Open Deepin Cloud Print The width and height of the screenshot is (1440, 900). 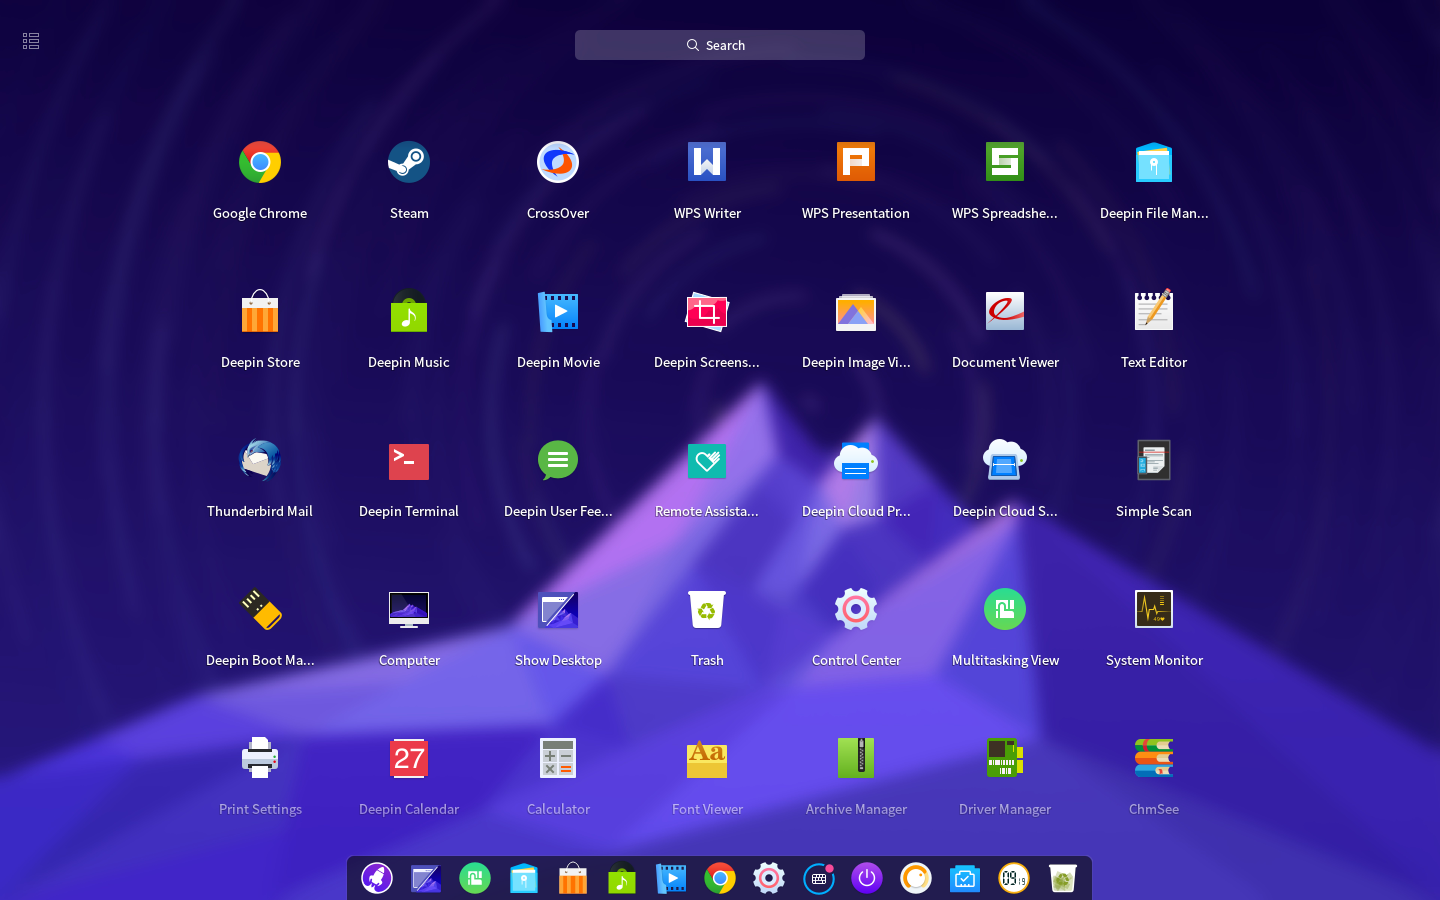click(x=856, y=460)
